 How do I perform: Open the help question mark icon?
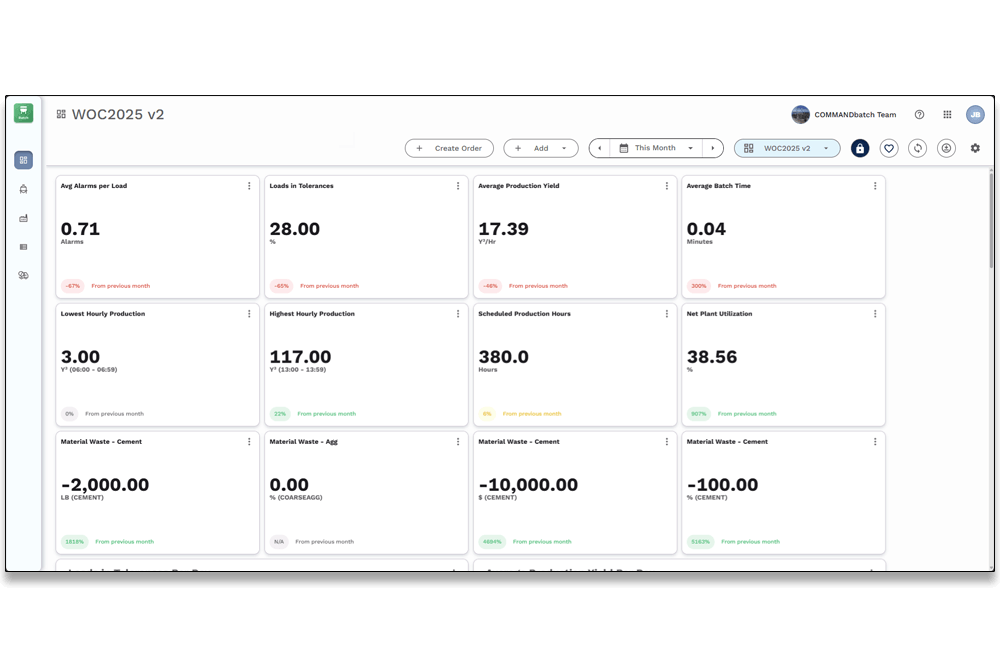click(x=919, y=115)
